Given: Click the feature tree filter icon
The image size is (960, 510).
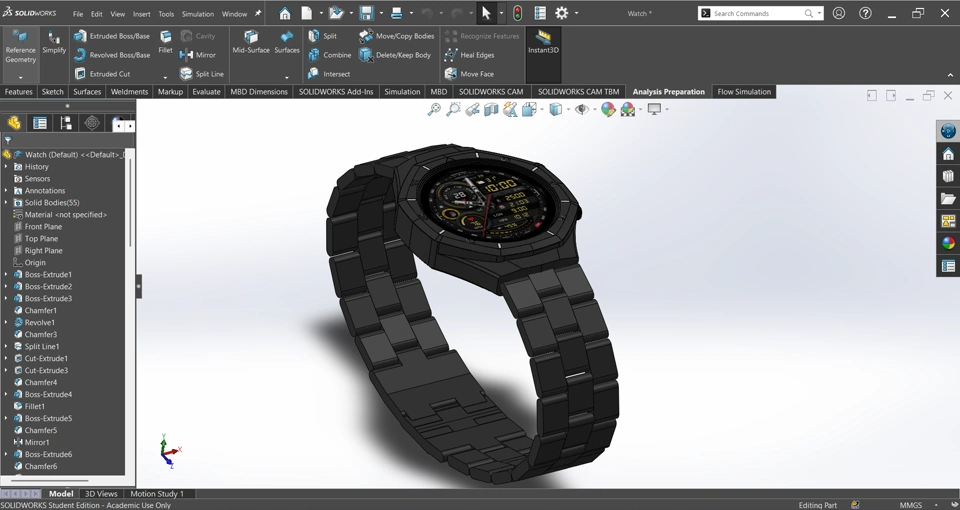Looking at the screenshot, I should tap(8, 140).
